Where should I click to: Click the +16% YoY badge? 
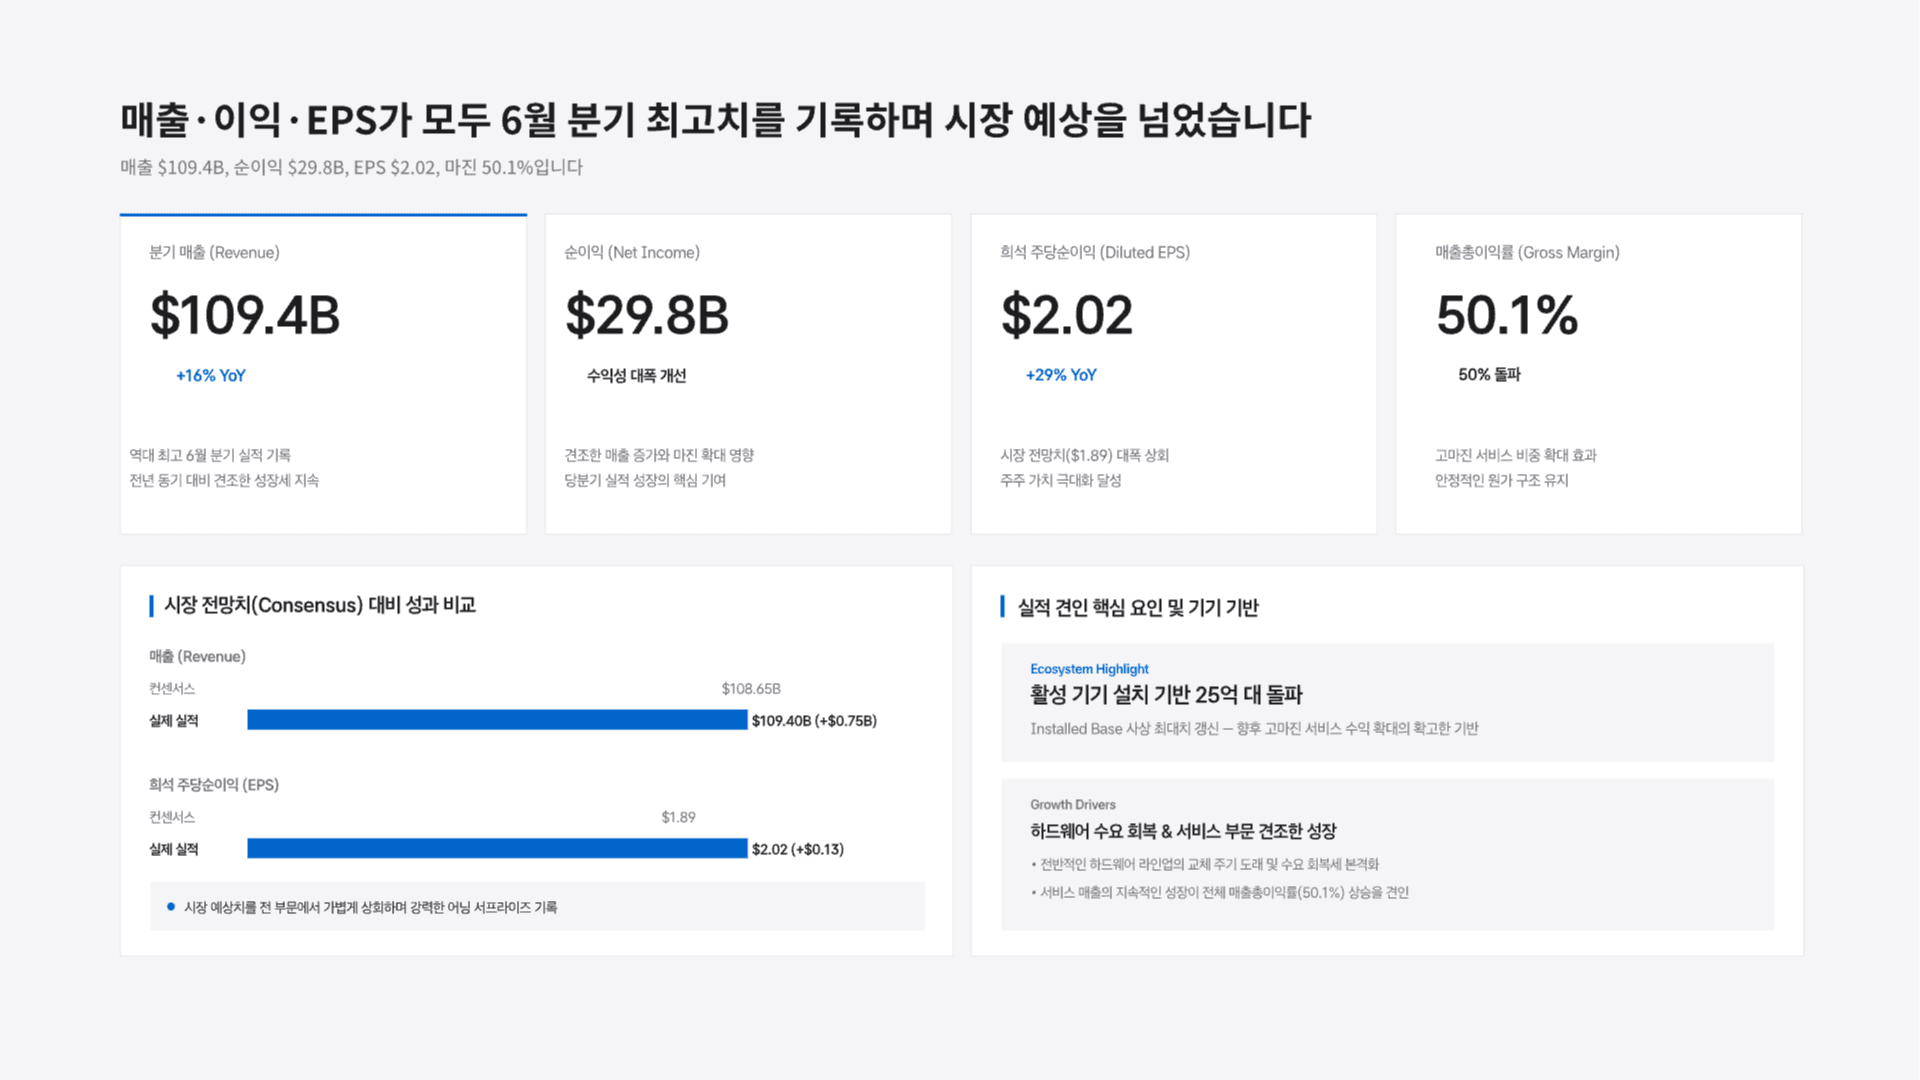211,376
